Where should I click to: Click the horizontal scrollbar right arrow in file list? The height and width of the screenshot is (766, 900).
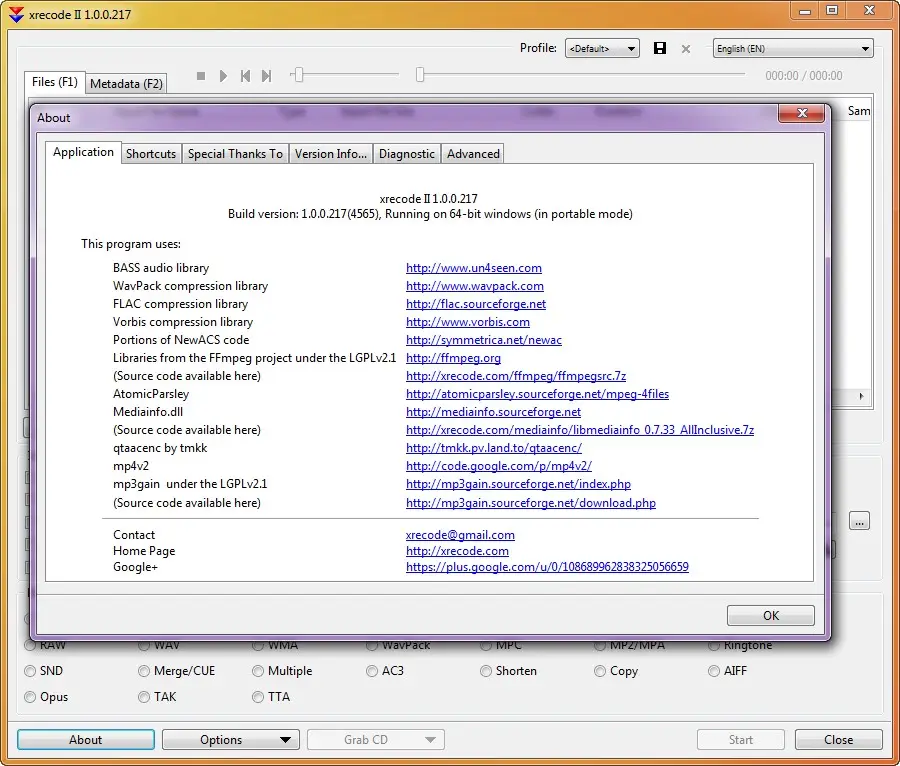click(x=862, y=396)
